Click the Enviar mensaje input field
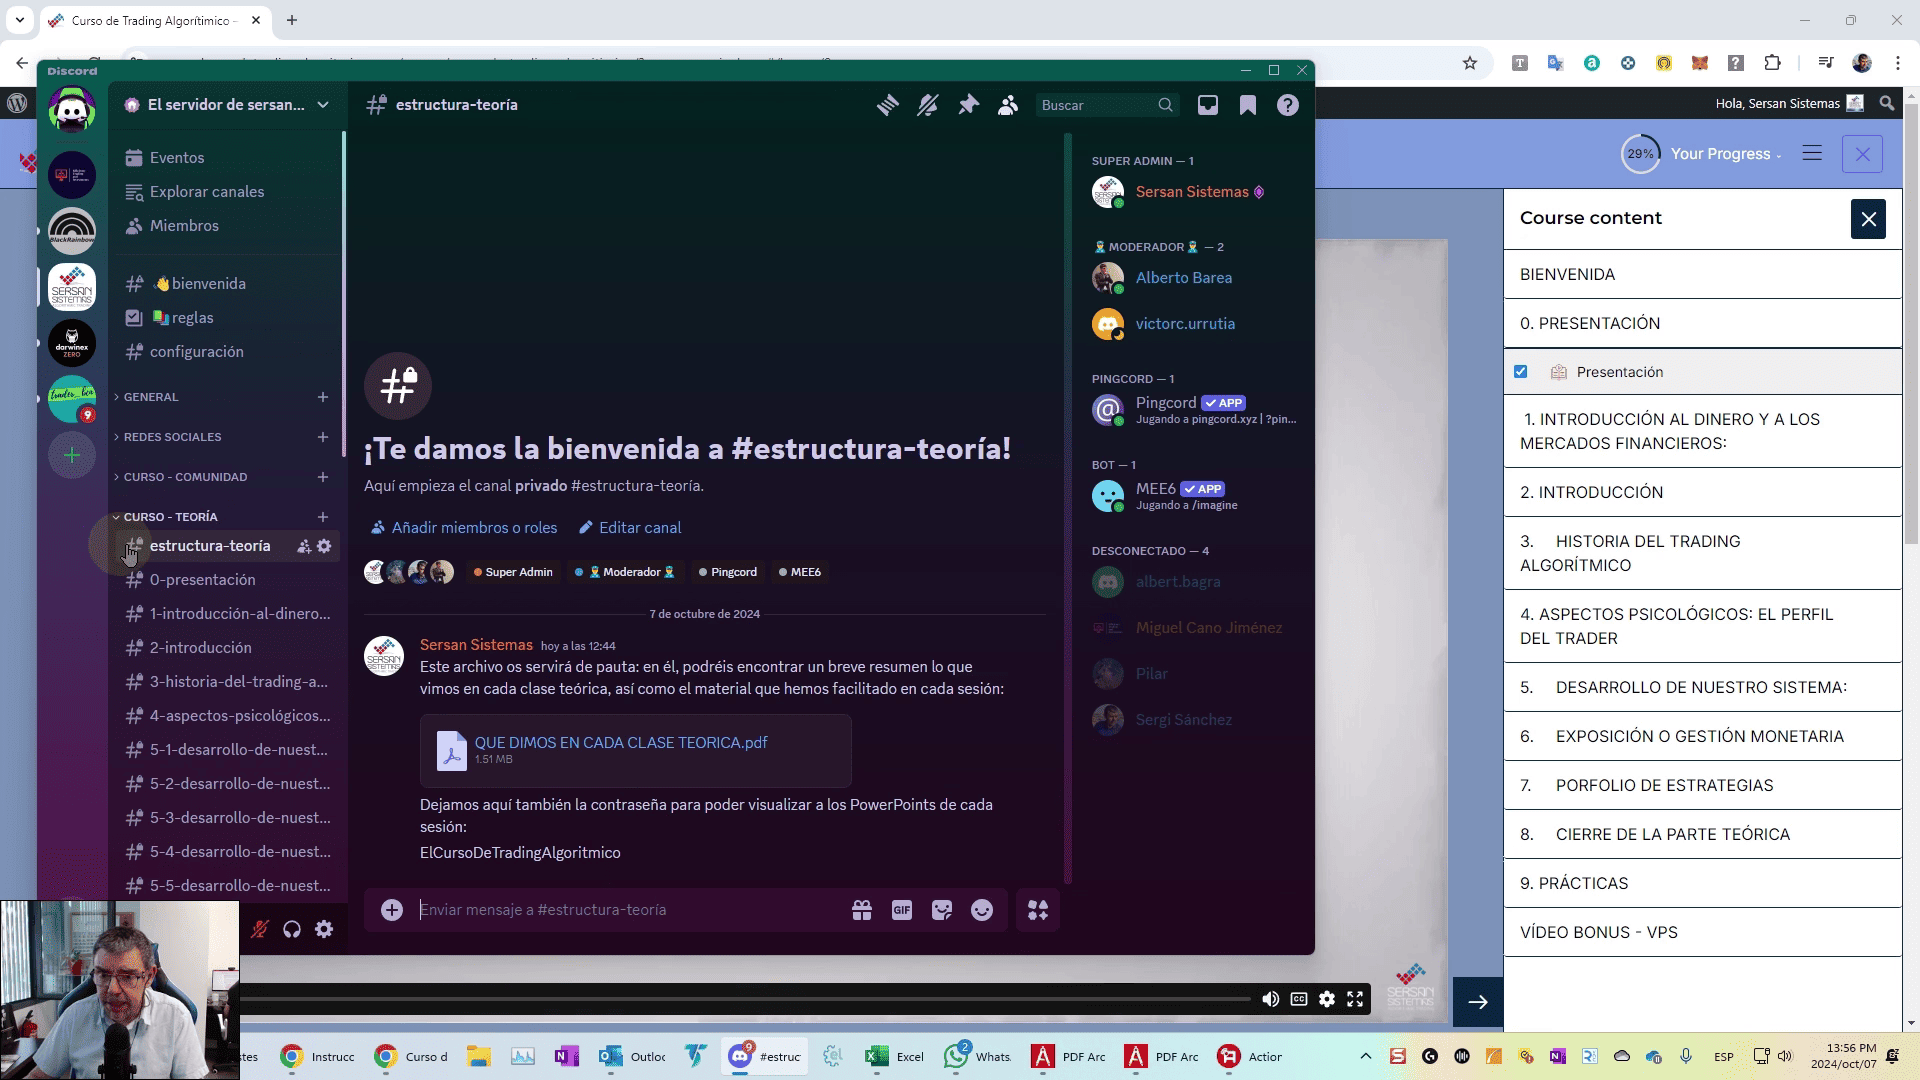1920x1080 pixels. coord(625,910)
